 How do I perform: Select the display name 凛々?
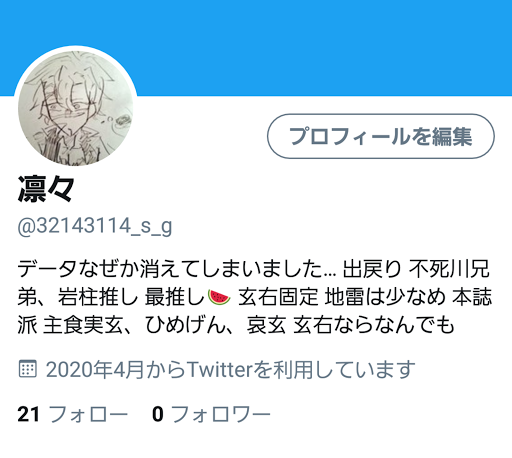point(46,189)
